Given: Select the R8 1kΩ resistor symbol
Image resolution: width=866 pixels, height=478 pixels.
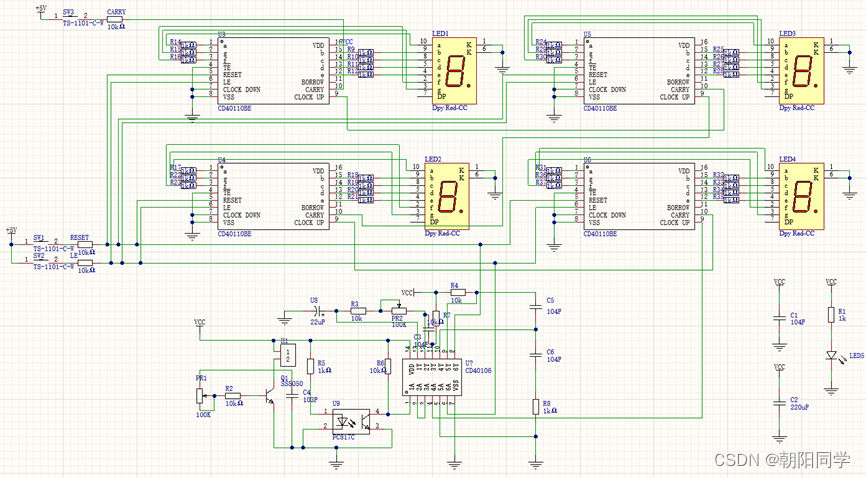Looking at the screenshot, I should click(535, 407).
